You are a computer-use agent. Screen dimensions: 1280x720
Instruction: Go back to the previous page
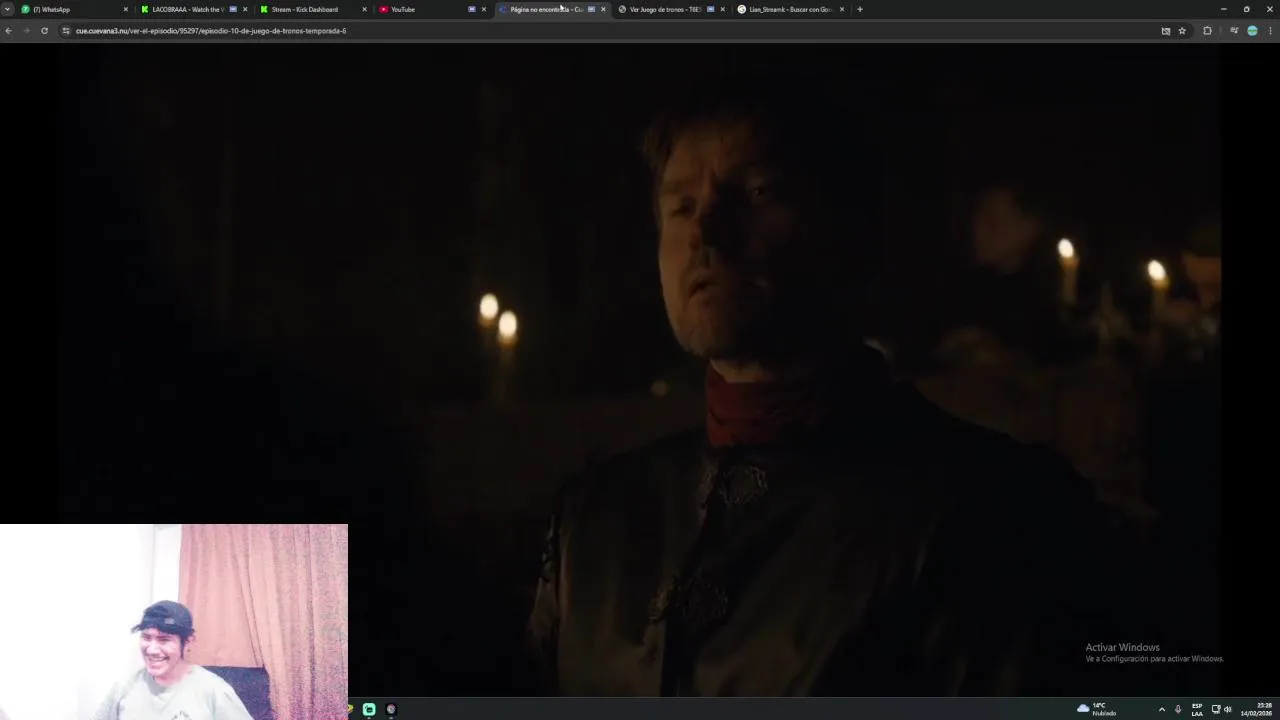coord(8,31)
